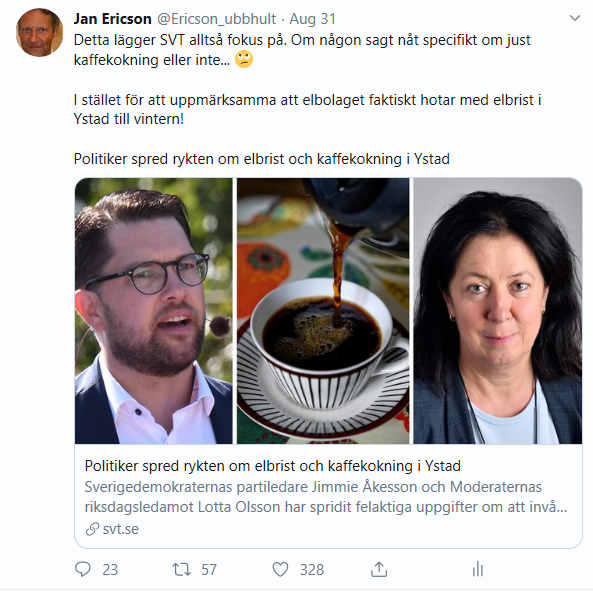Click the like count 328
This screenshot has width=593, height=591.
(x=312, y=569)
